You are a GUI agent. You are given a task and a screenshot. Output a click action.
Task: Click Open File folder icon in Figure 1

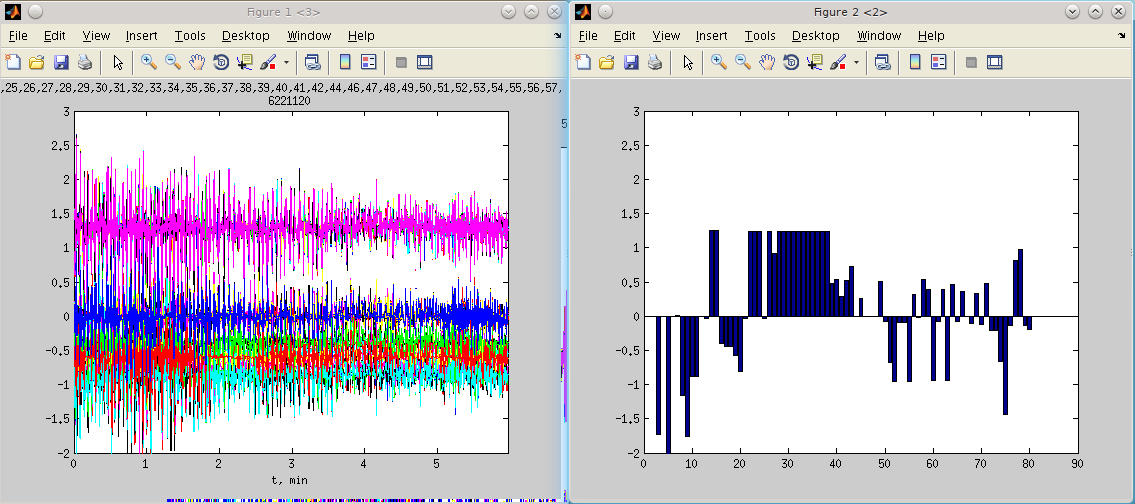[x=37, y=62]
